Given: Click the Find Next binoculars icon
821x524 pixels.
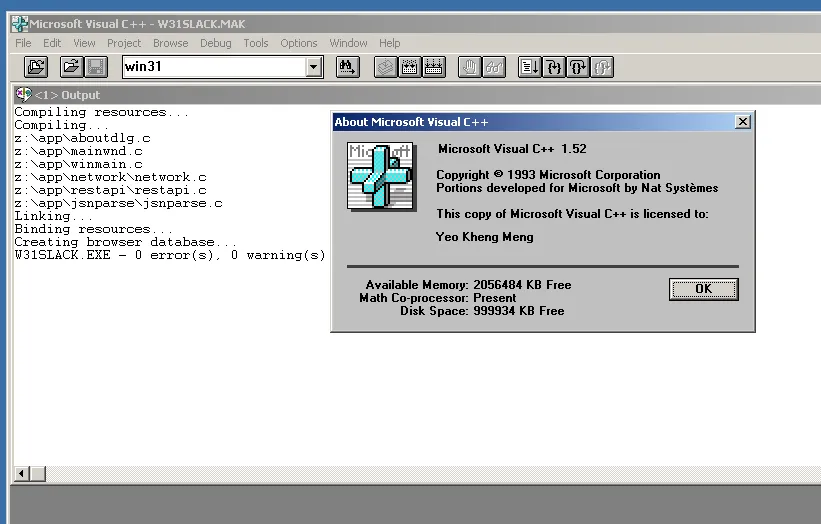Looking at the screenshot, I should (348, 67).
